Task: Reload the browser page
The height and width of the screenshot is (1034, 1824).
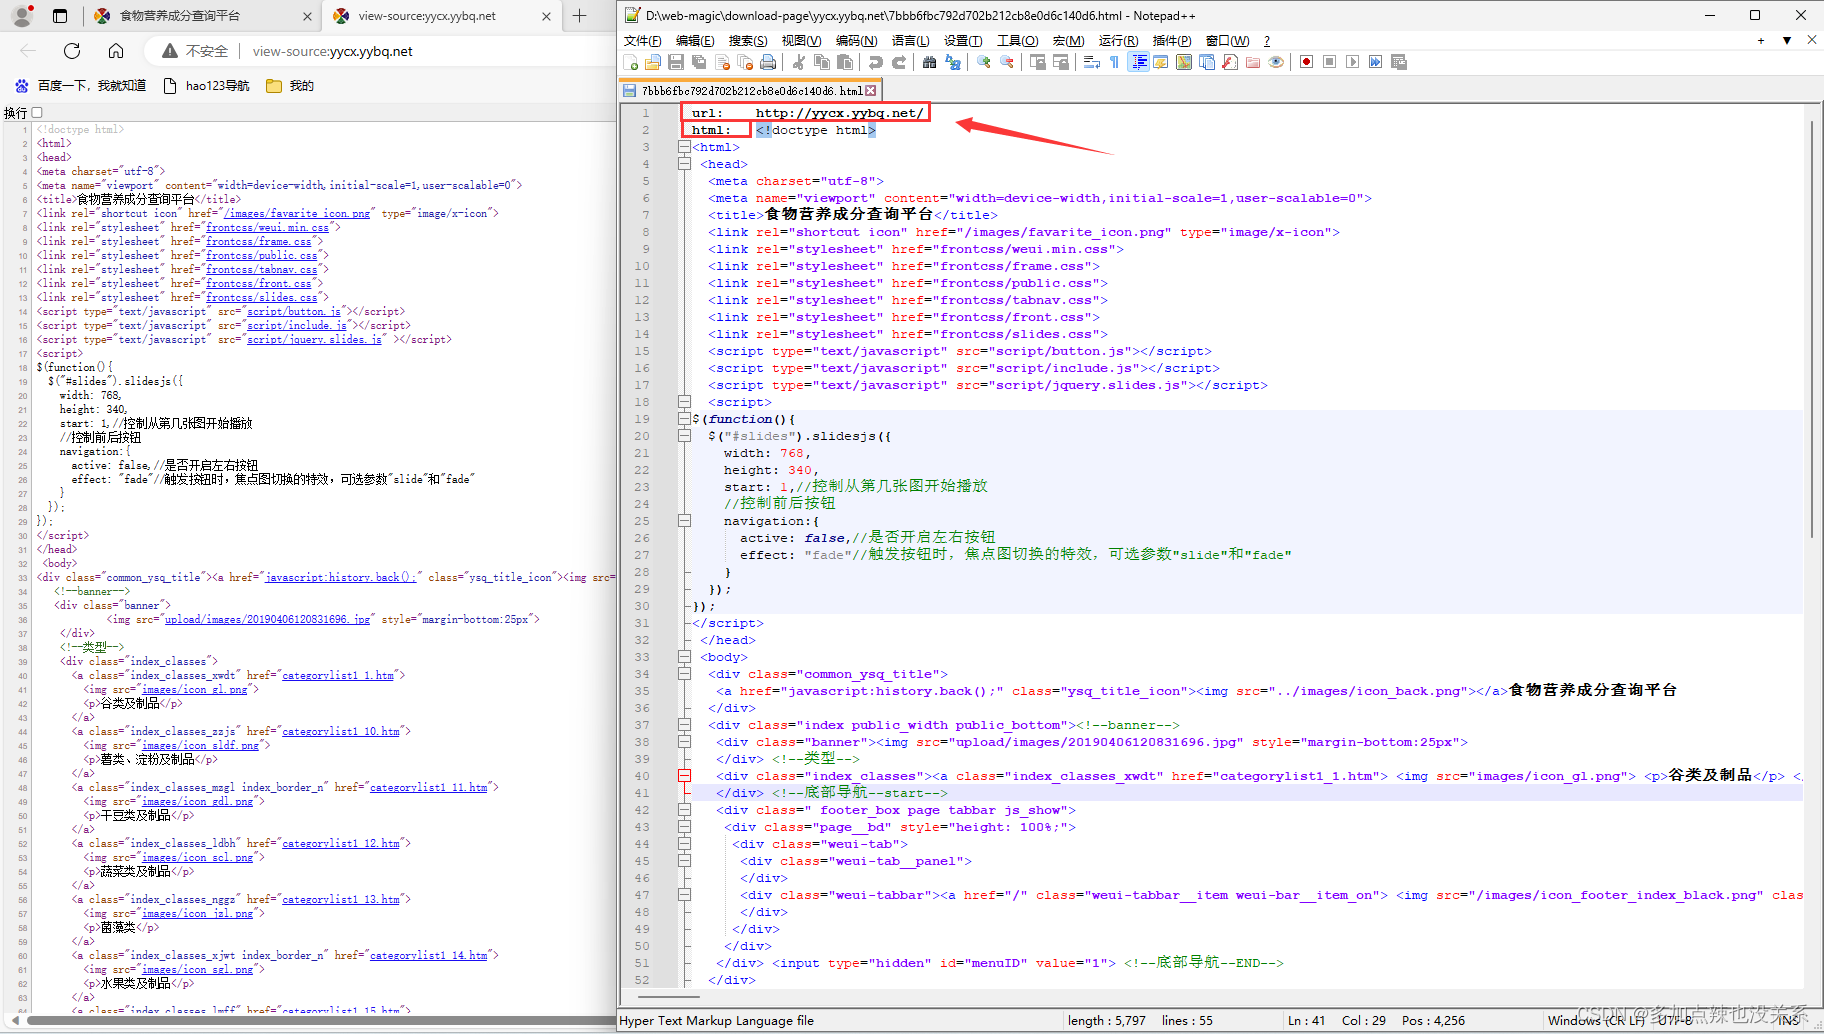Action: point(72,51)
